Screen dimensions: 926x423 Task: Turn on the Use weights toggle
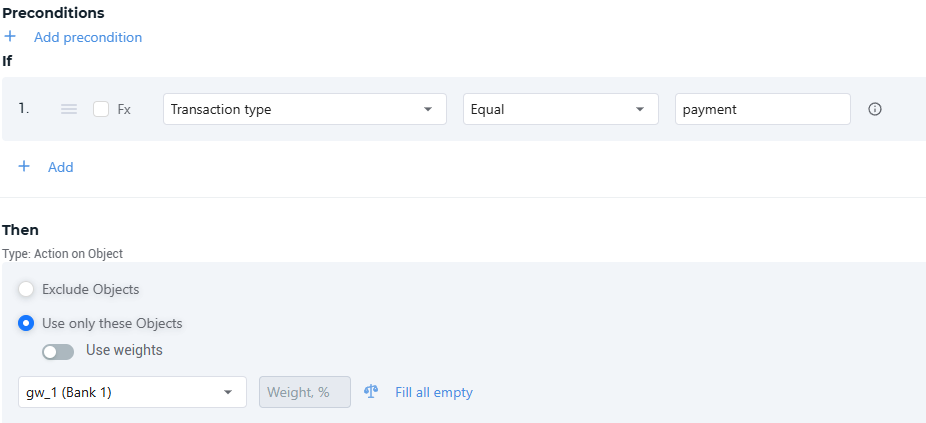58,351
